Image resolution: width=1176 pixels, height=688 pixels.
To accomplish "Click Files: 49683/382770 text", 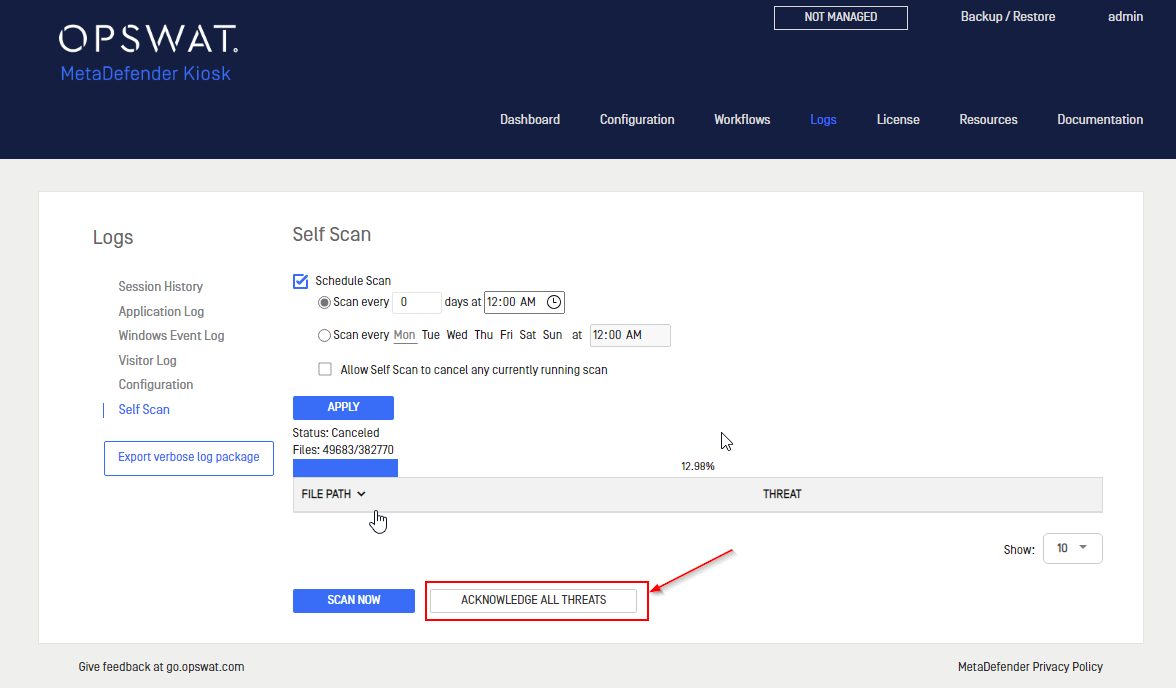I will (x=343, y=450).
